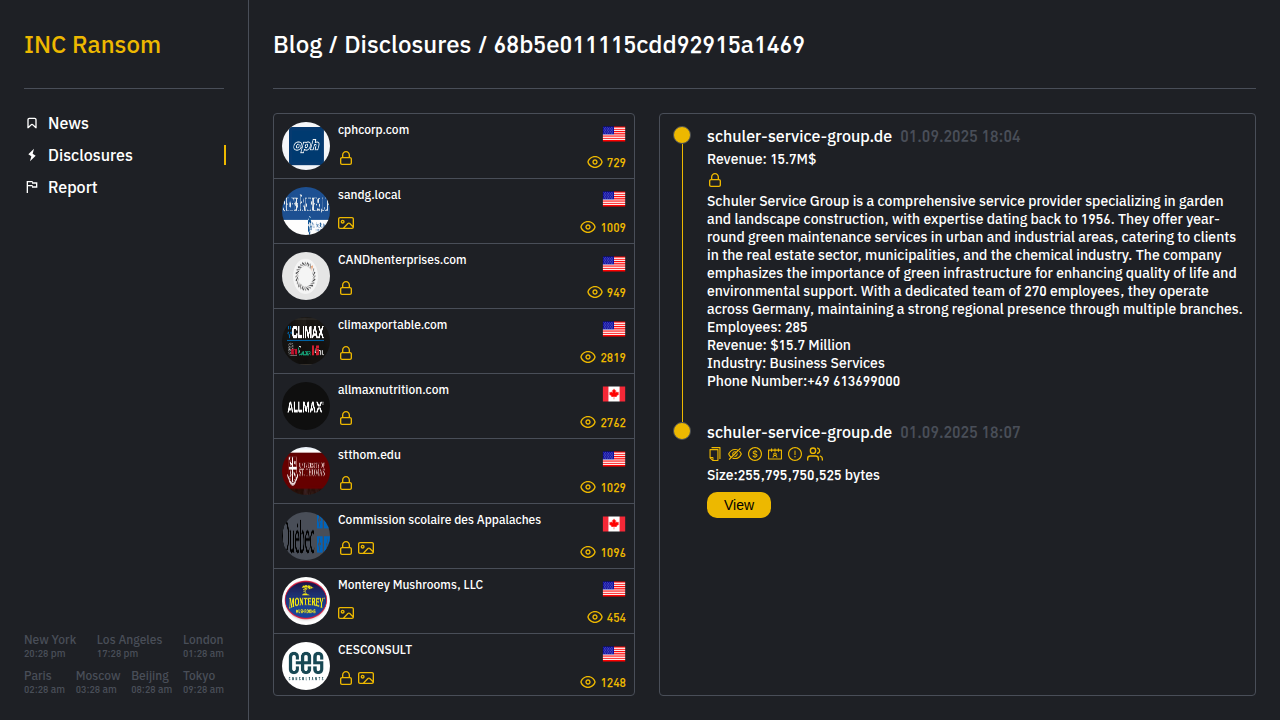Click the CANDhenterprises.com circular logo
Viewport: 1280px width, 720px height.
coord(306,276)
